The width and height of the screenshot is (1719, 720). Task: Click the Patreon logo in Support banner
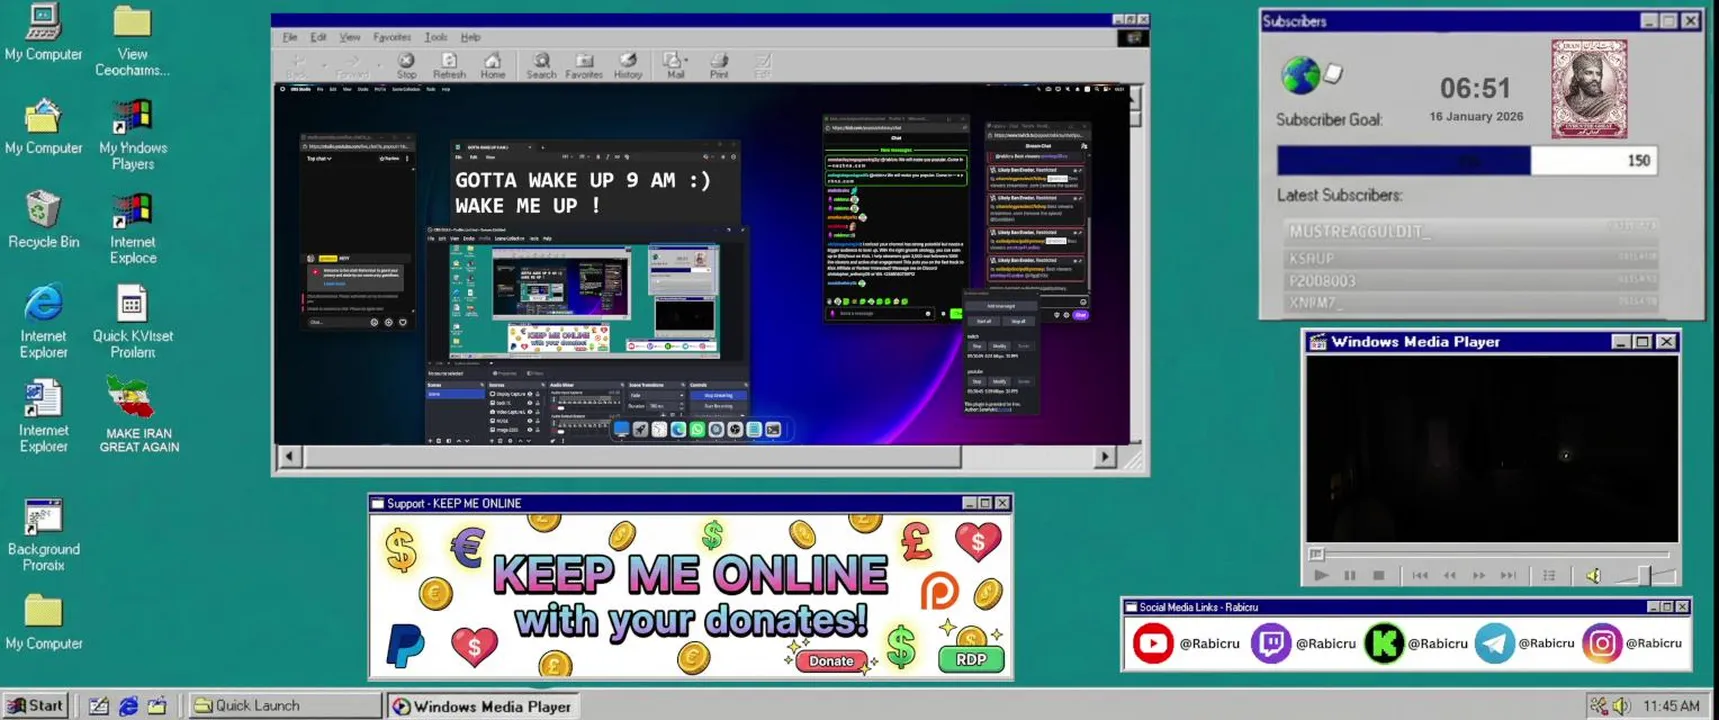[939, 591]
